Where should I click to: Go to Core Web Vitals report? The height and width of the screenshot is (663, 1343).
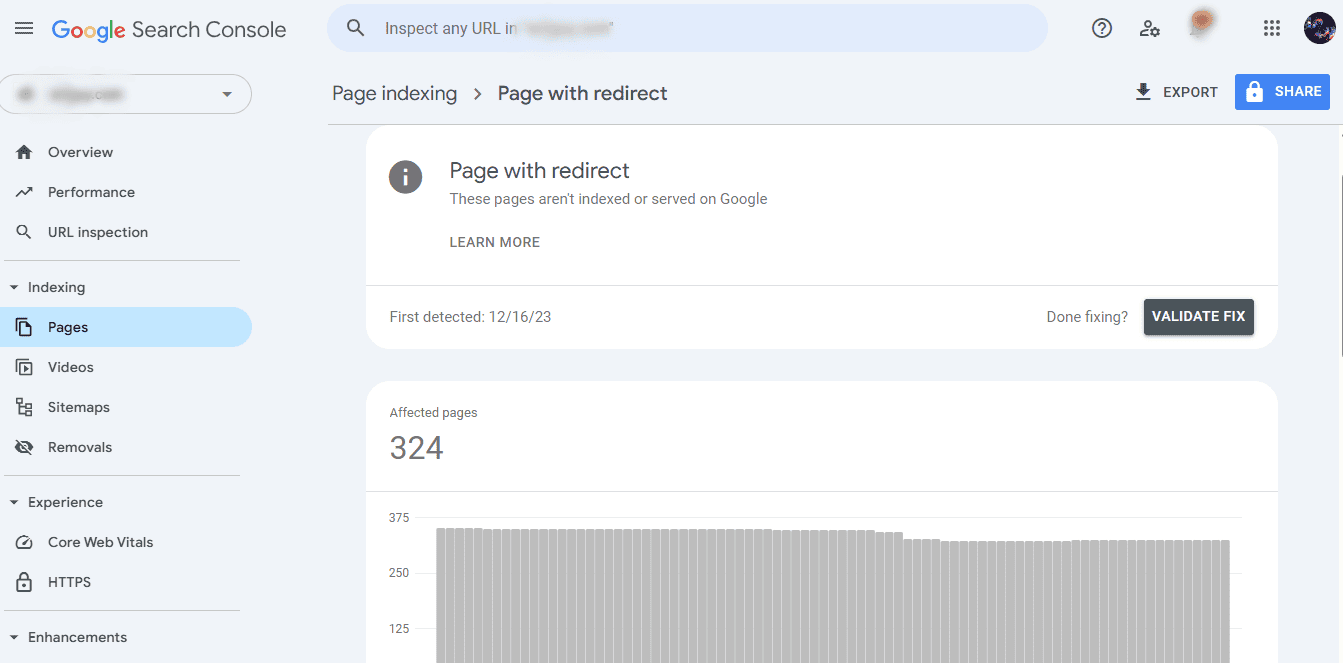[126, 542]
